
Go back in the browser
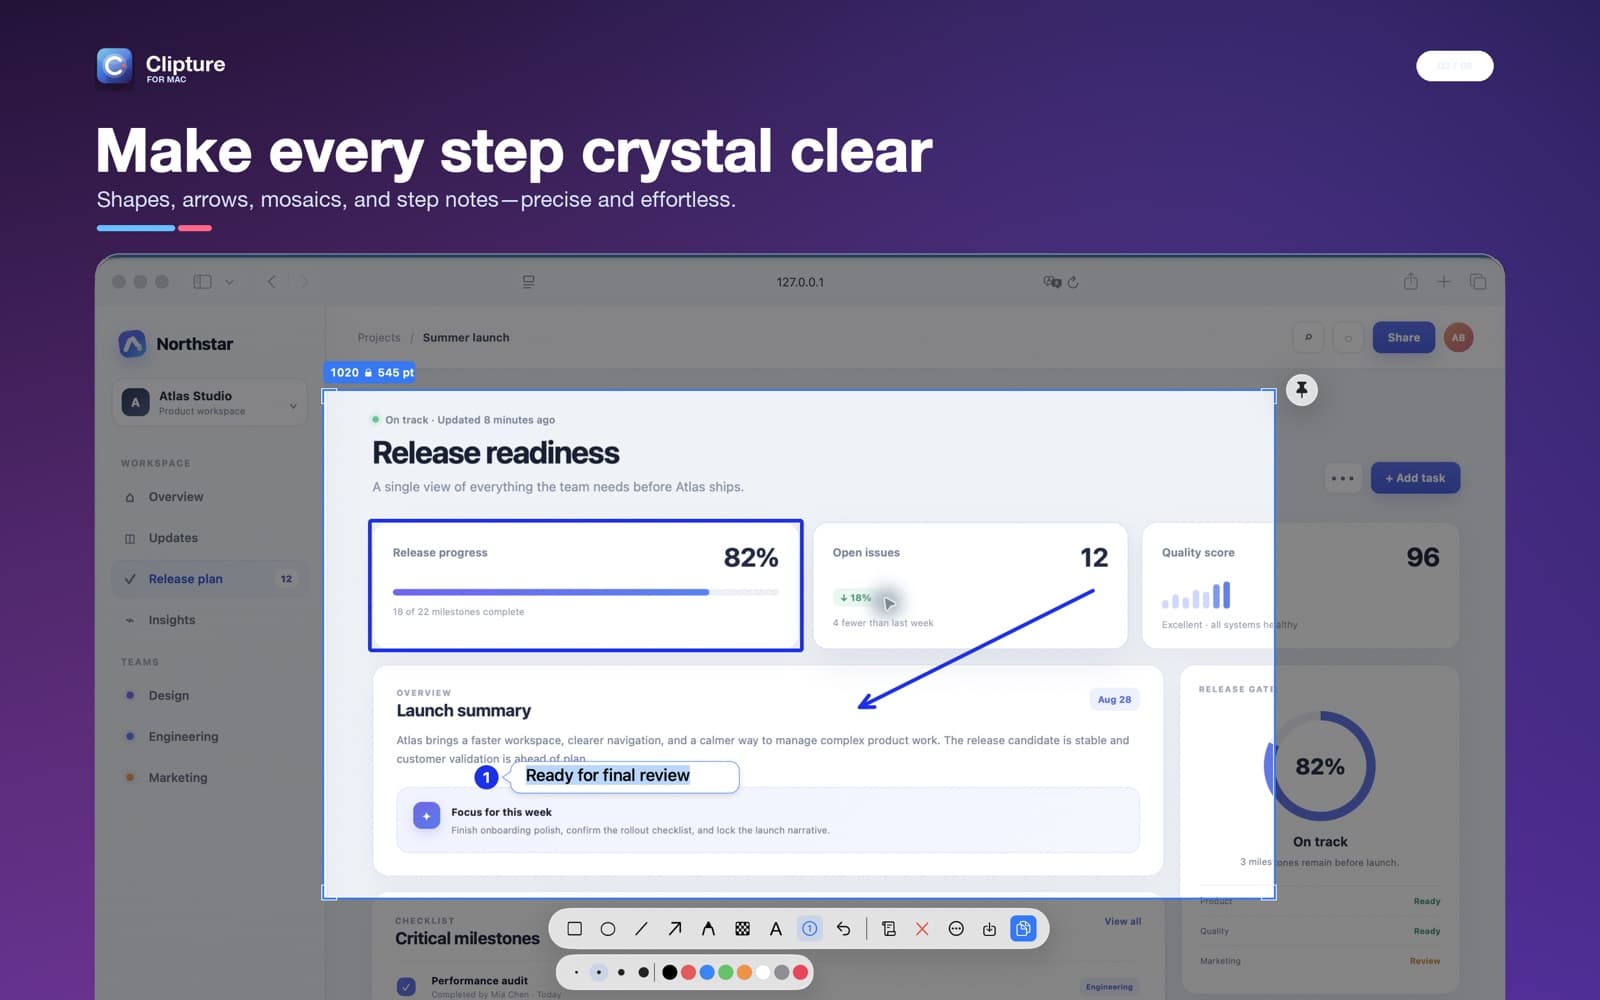pos(271,282)
